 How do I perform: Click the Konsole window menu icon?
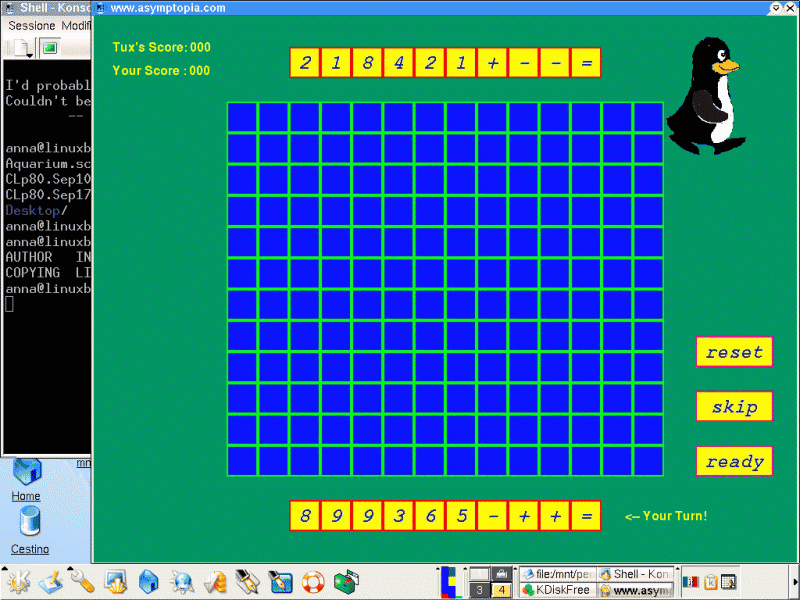click(x=9, y=8)
